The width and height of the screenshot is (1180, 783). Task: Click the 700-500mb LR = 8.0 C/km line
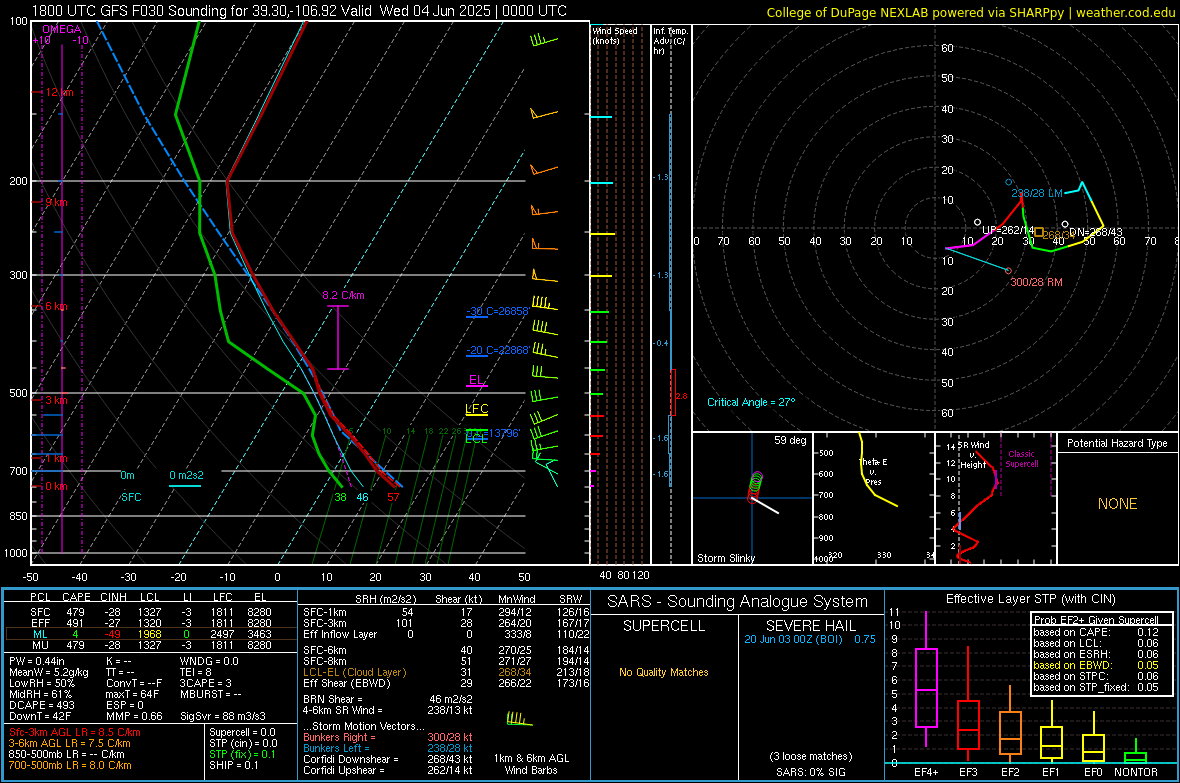70,765
